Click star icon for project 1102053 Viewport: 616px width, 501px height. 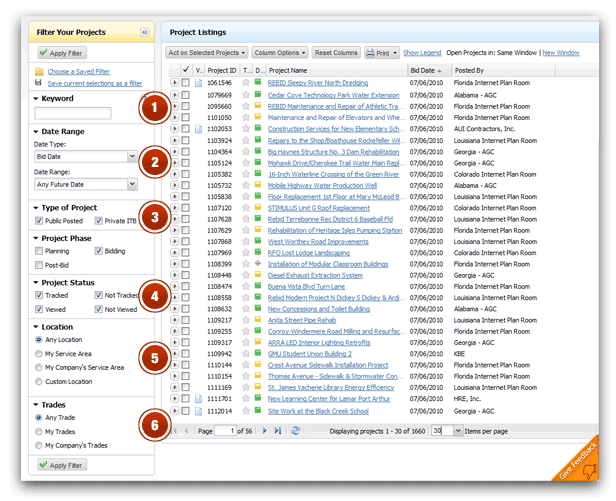(x=246, y=129)
